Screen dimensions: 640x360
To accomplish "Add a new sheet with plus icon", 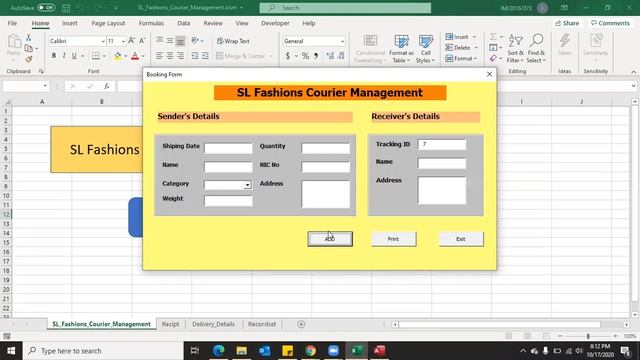I will pos(301,324).
